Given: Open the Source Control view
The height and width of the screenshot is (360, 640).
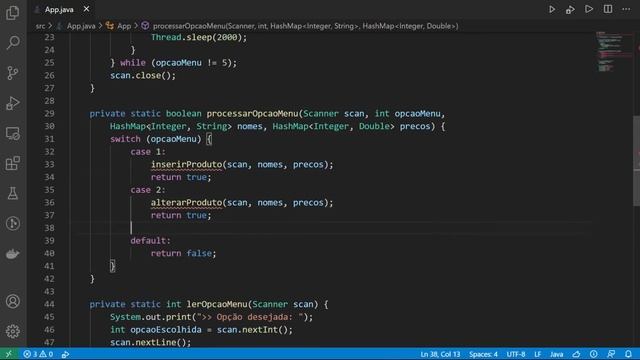Looking at the screenshot, I should pyautogui.click(x=13, y=73).
